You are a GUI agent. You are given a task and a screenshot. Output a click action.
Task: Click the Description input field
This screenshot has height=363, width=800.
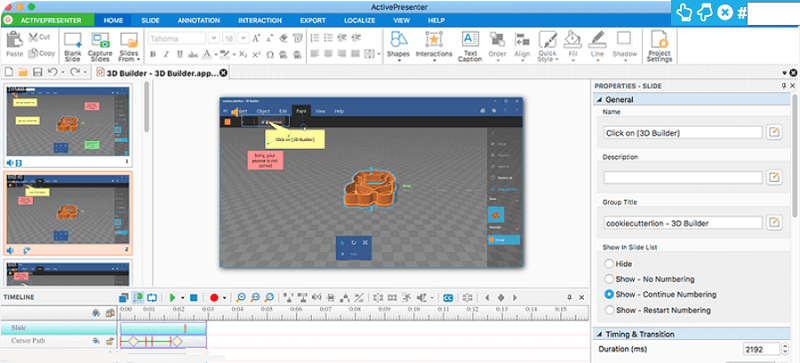683,178
